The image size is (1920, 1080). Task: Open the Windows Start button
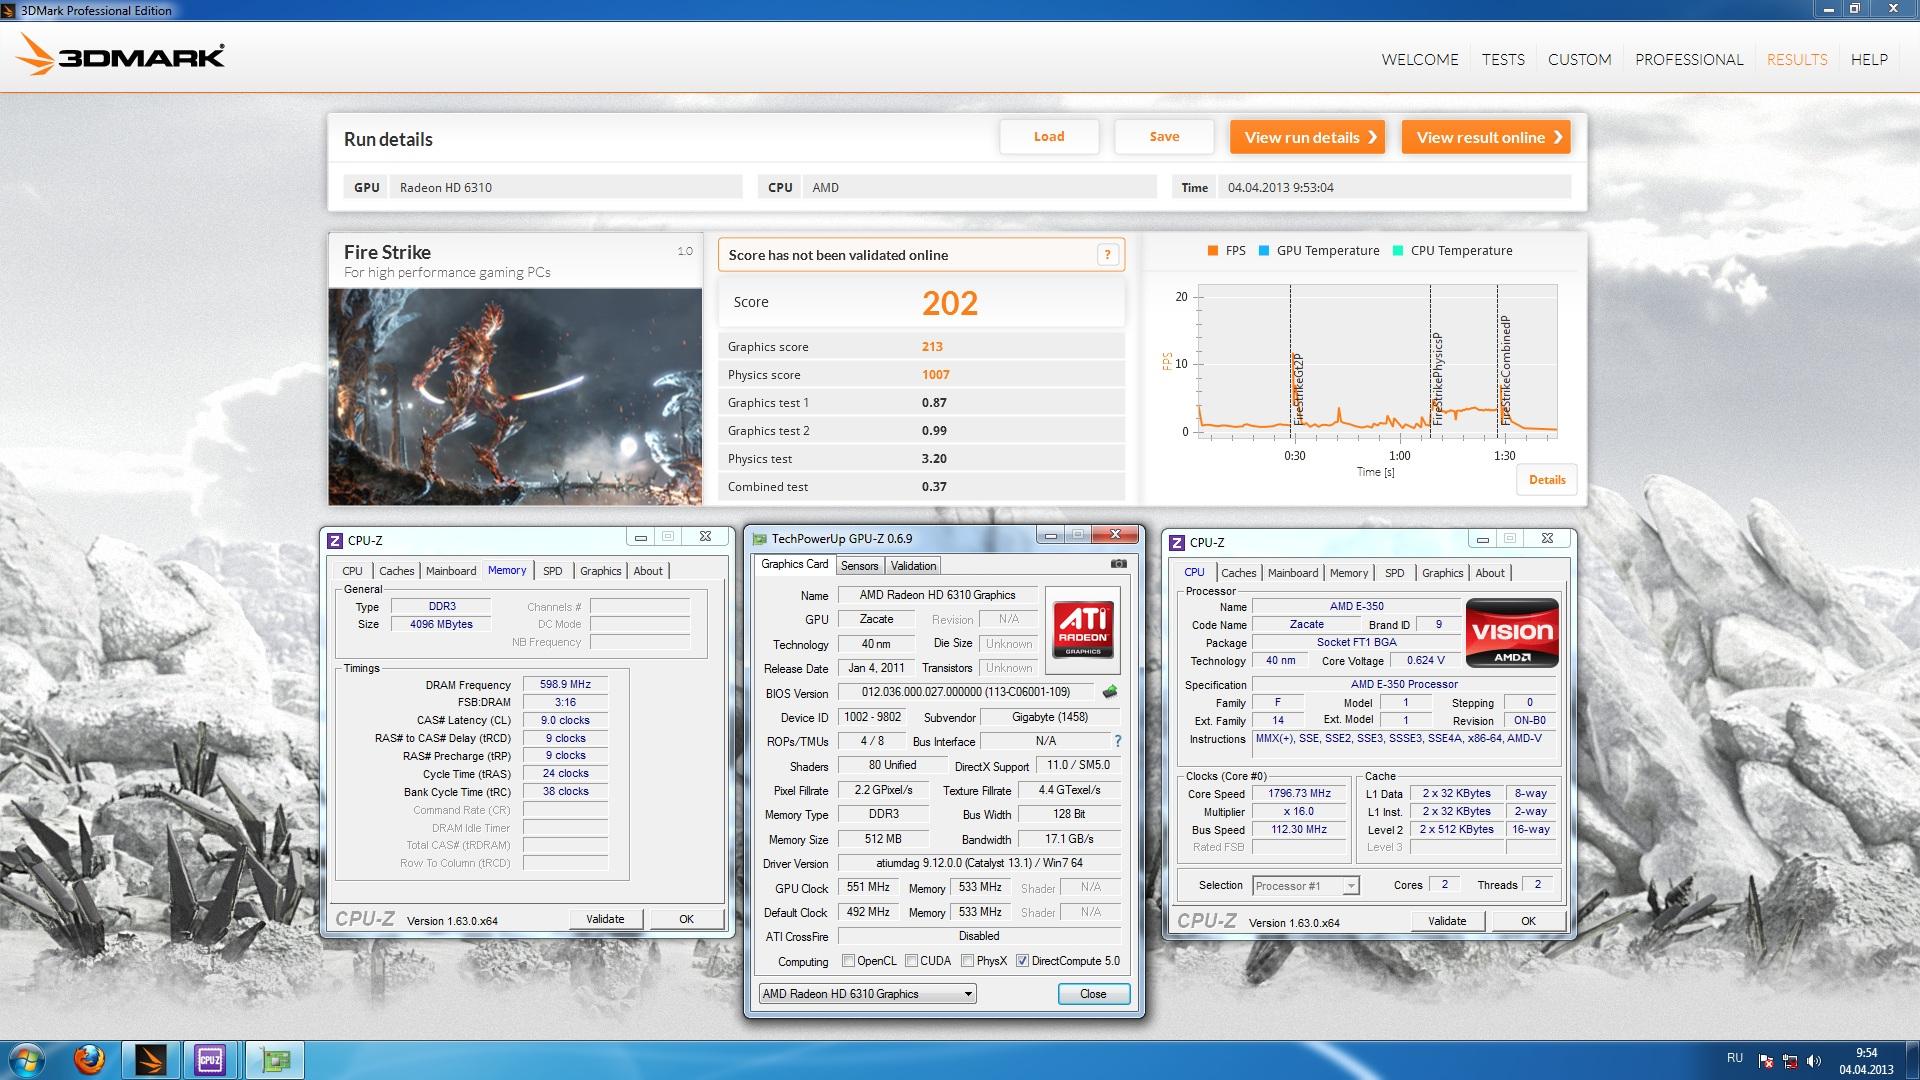[26, 1060]
